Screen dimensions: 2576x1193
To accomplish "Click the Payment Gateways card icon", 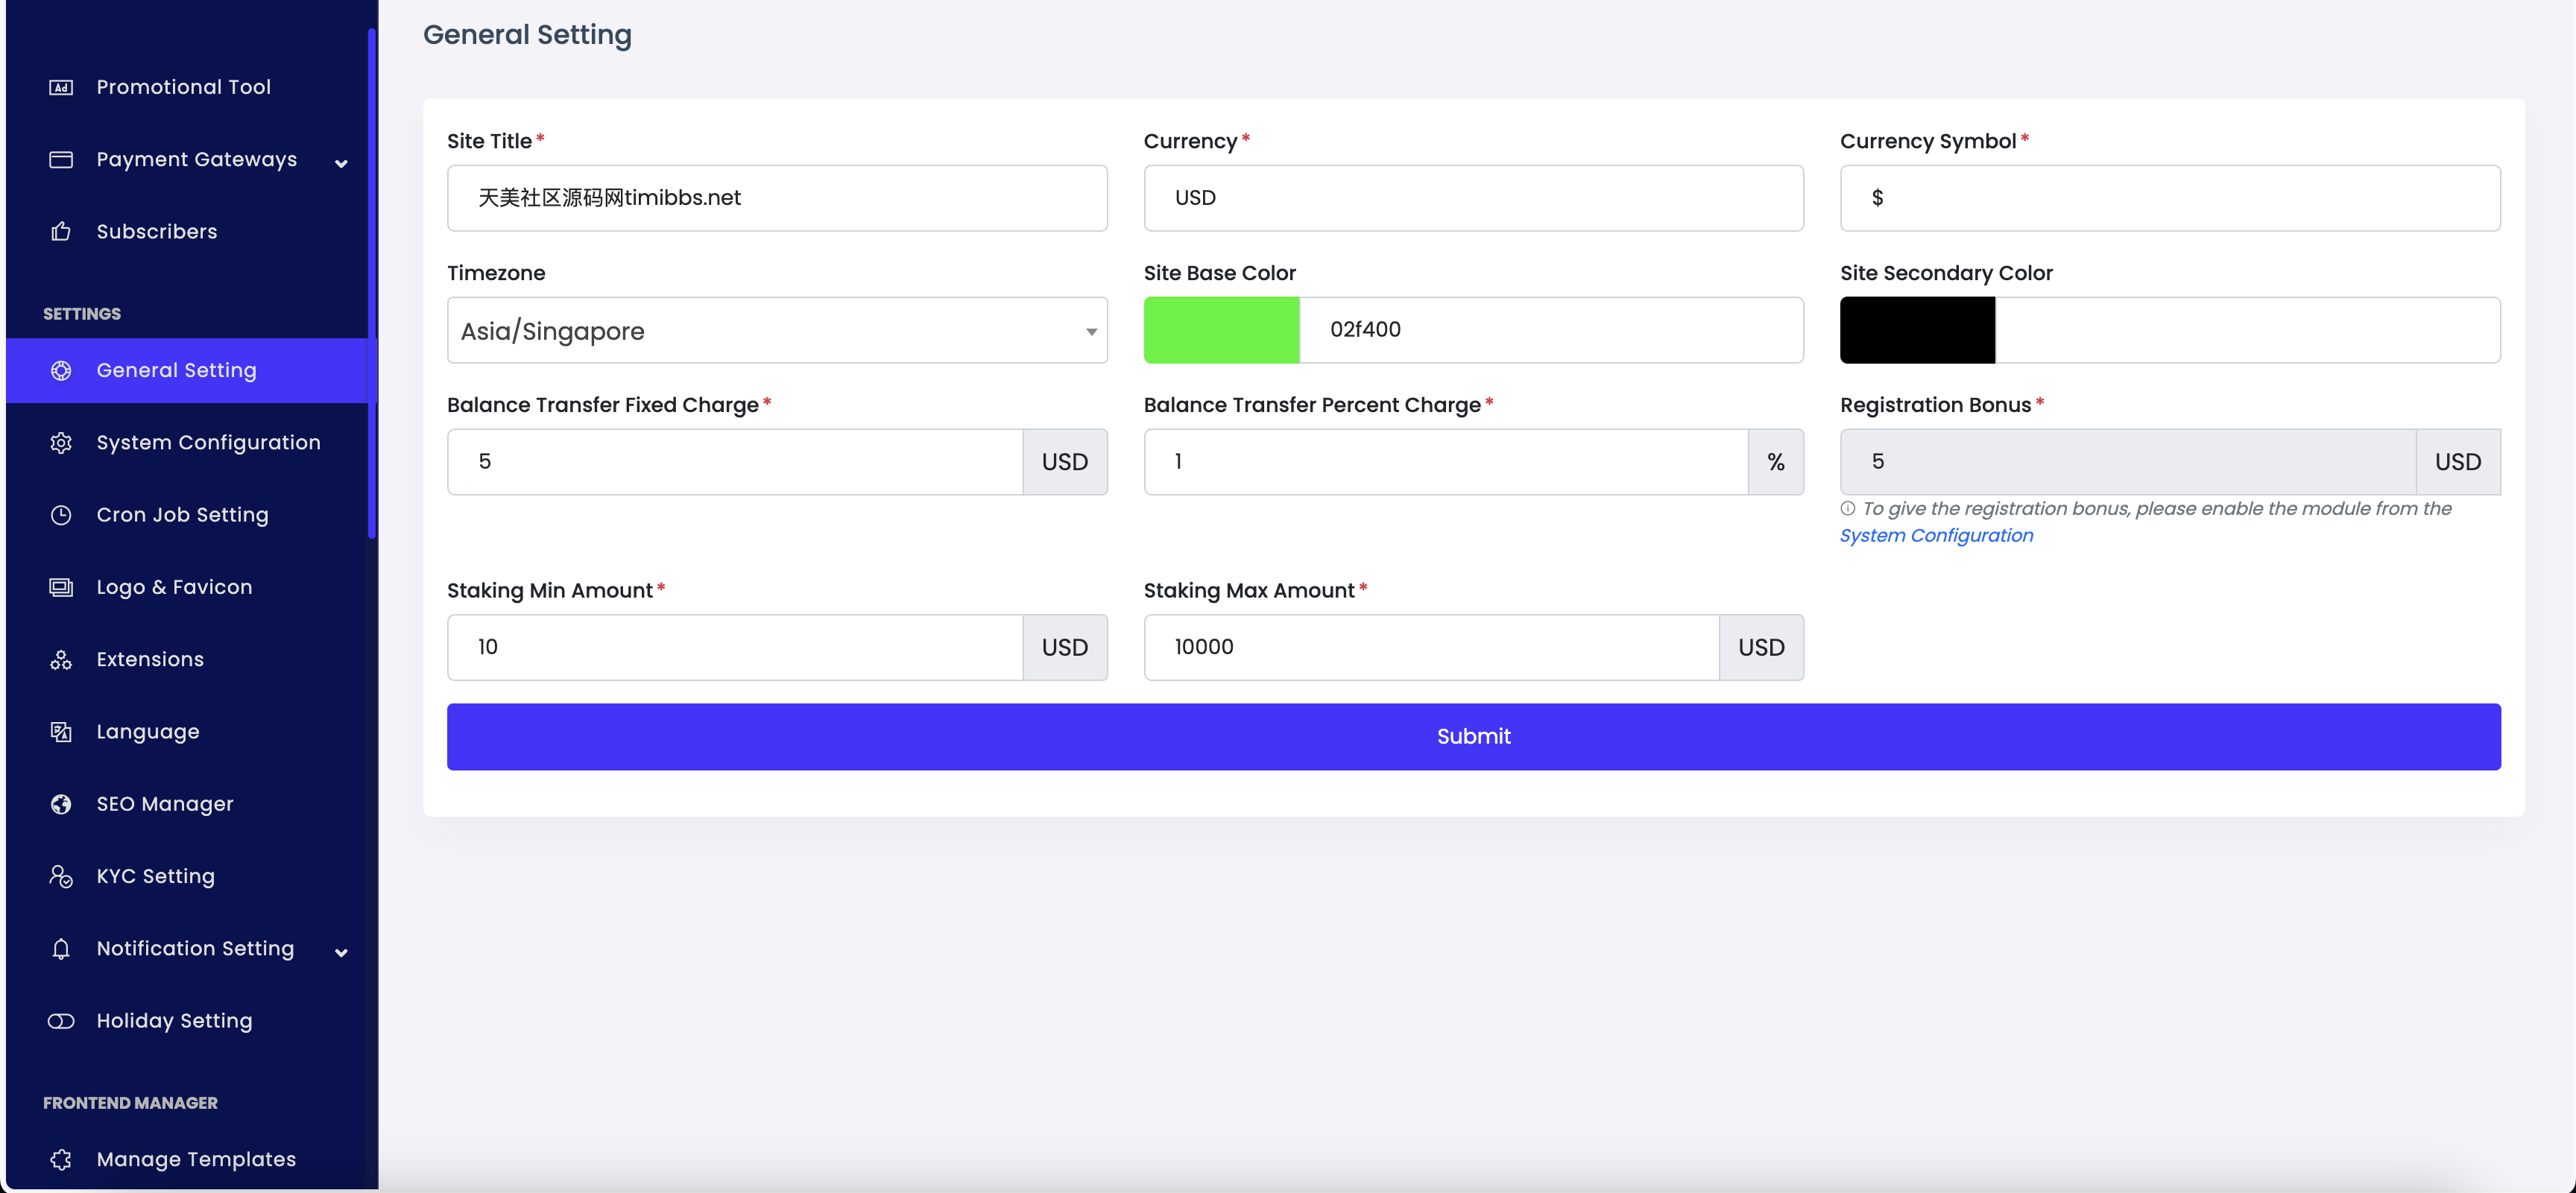I will pos(61,159).
